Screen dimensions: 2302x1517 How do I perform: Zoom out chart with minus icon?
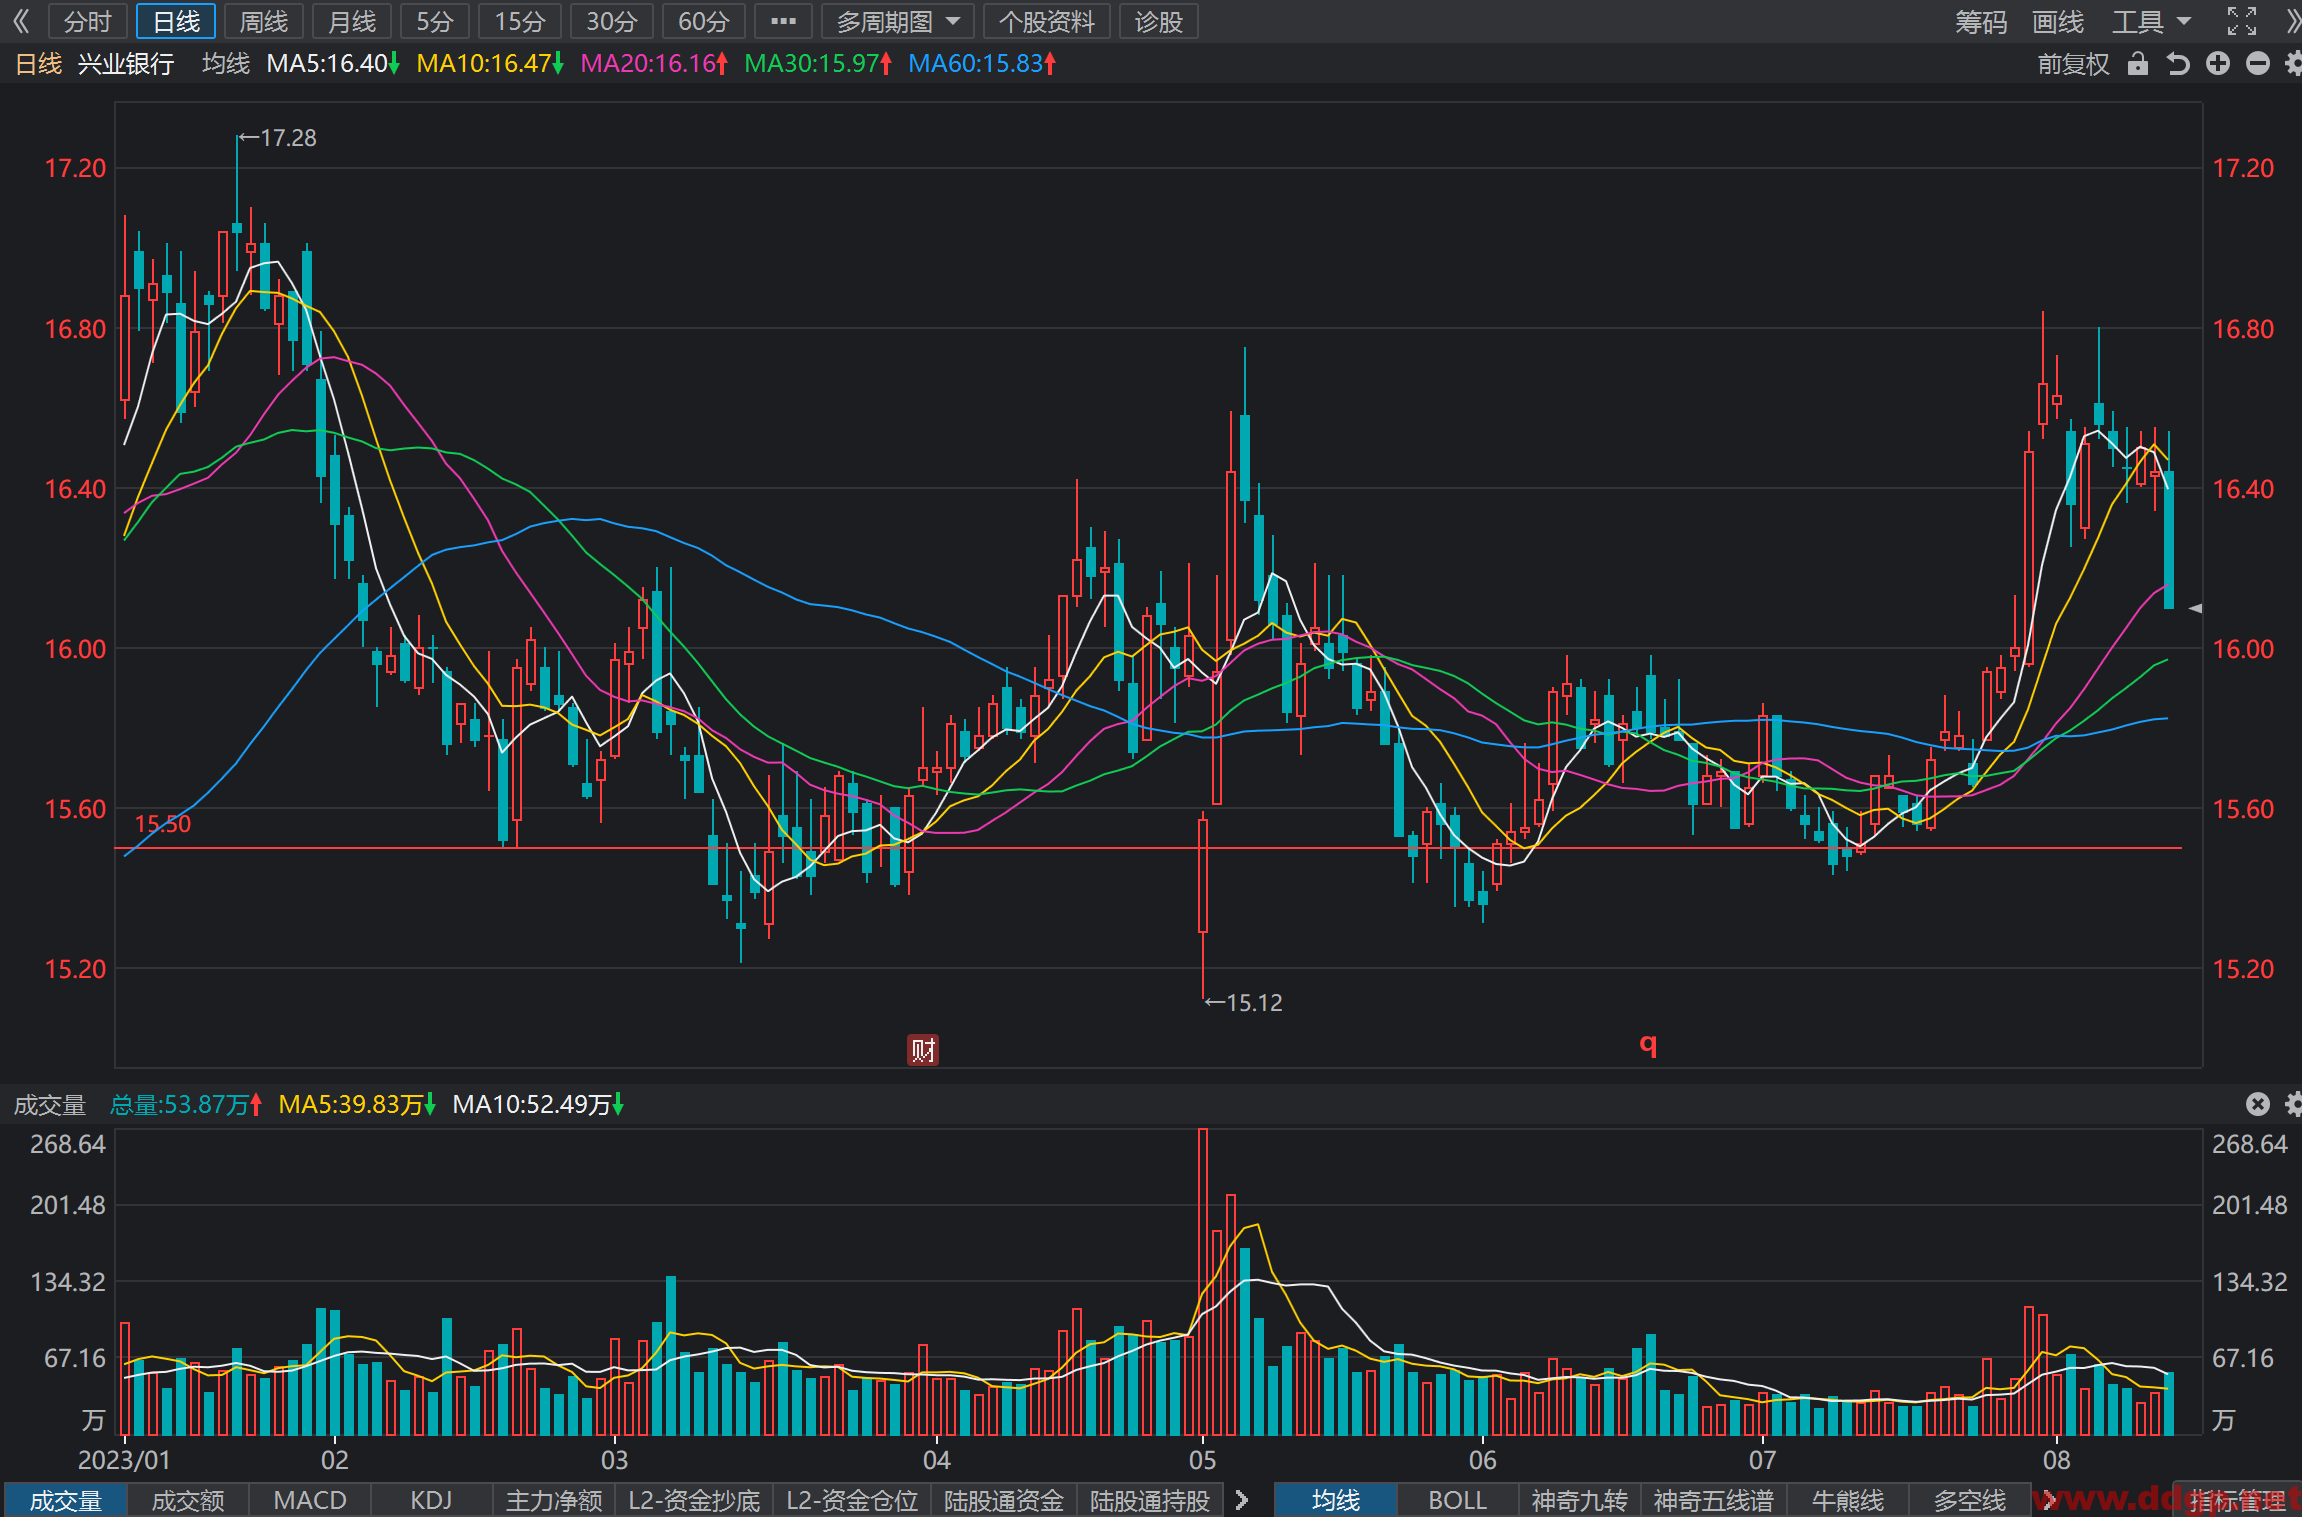tap(2257, 64)
